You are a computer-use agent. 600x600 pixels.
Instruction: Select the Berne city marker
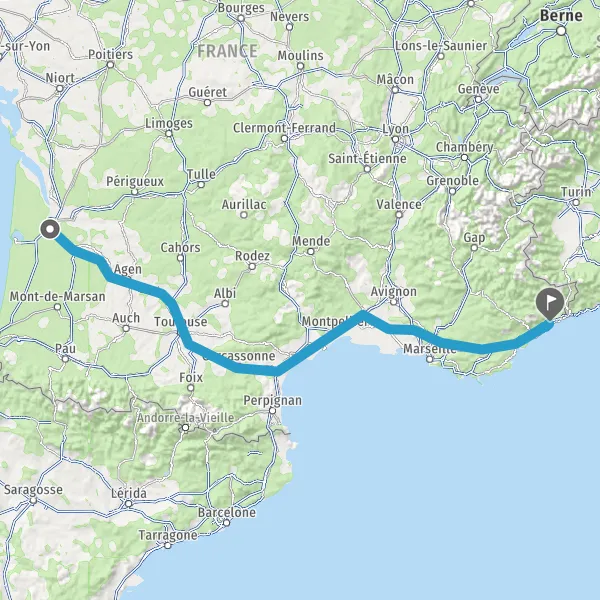pyautogui.click(x=561, y=31)
